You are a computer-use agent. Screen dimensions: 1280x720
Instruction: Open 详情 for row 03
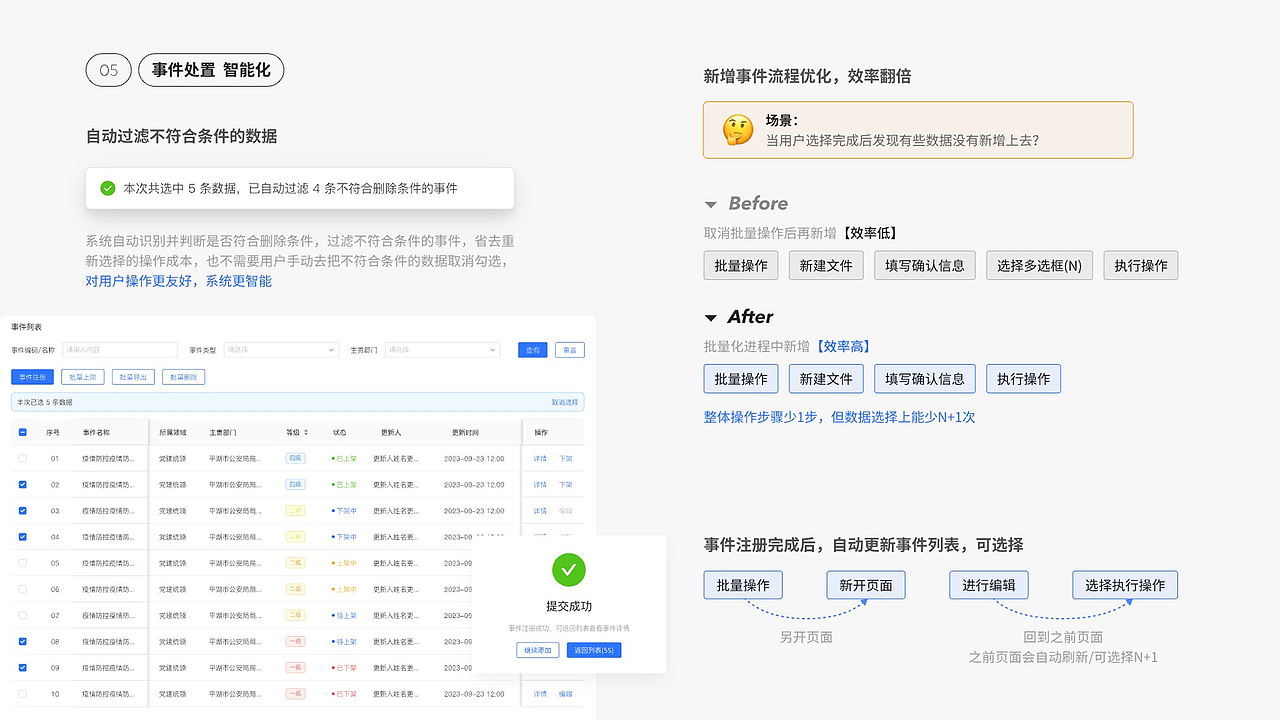click(x=540, y=510)
